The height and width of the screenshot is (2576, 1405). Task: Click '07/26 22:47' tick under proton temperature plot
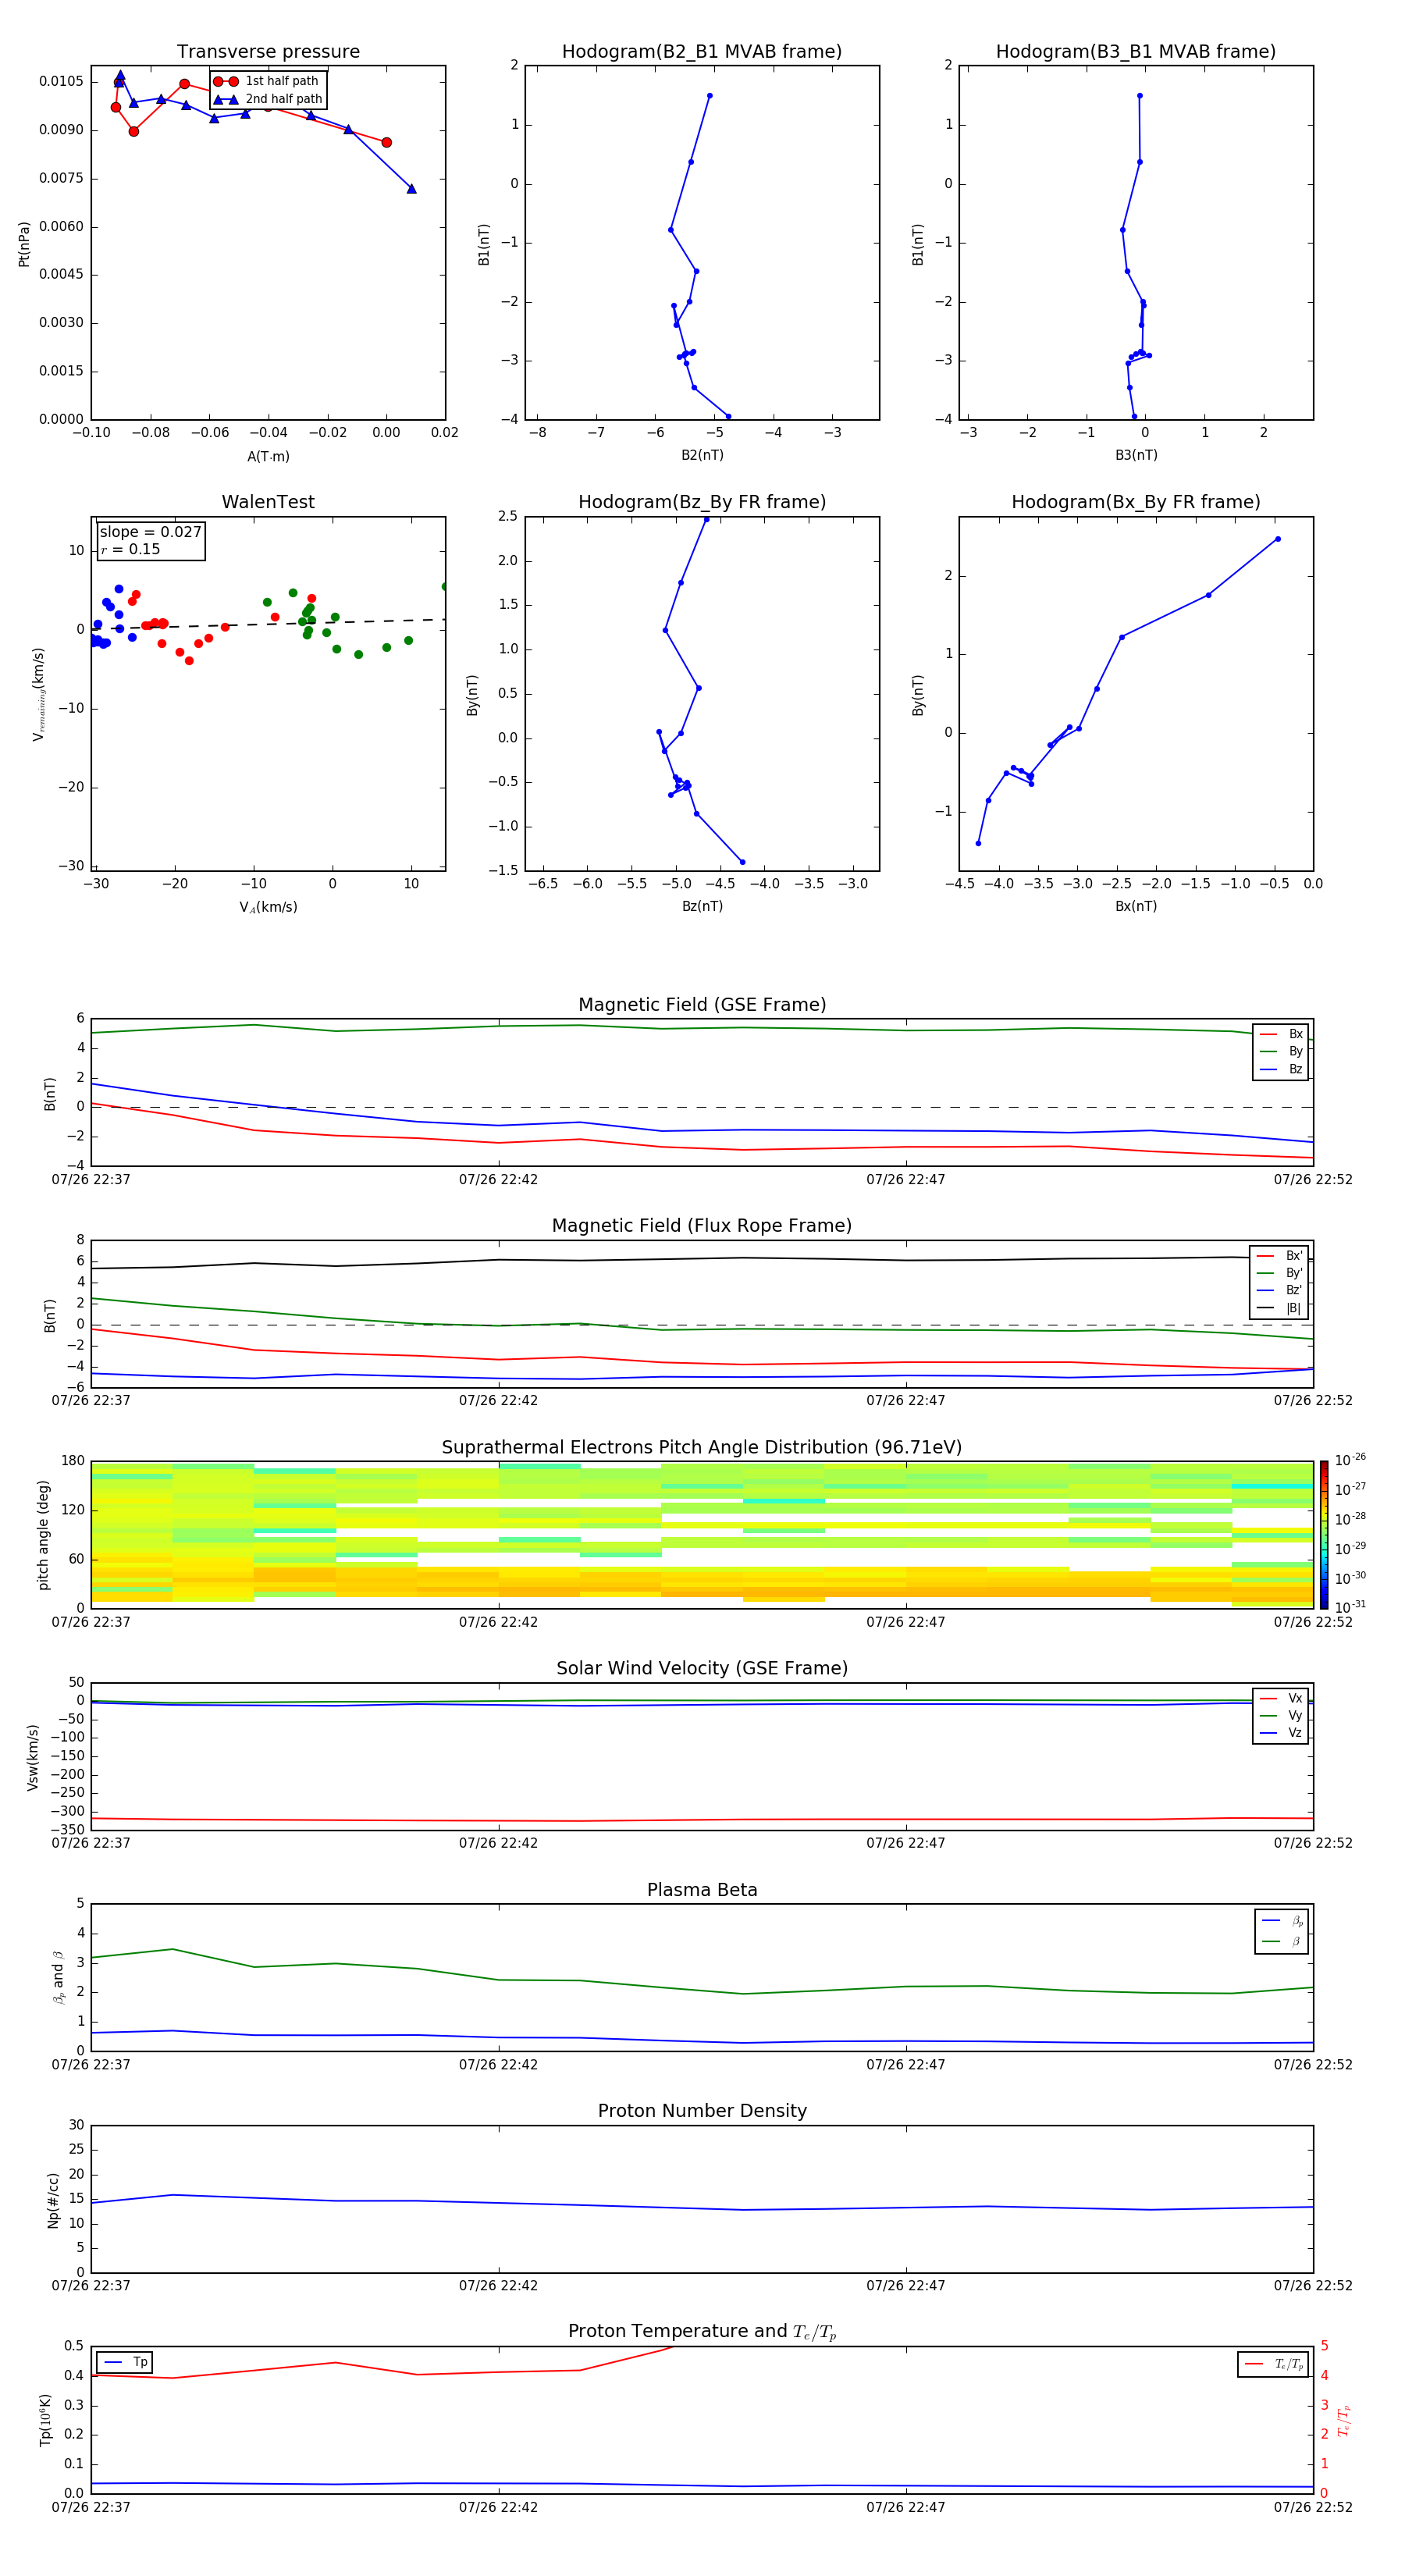tap(906, 2507)
